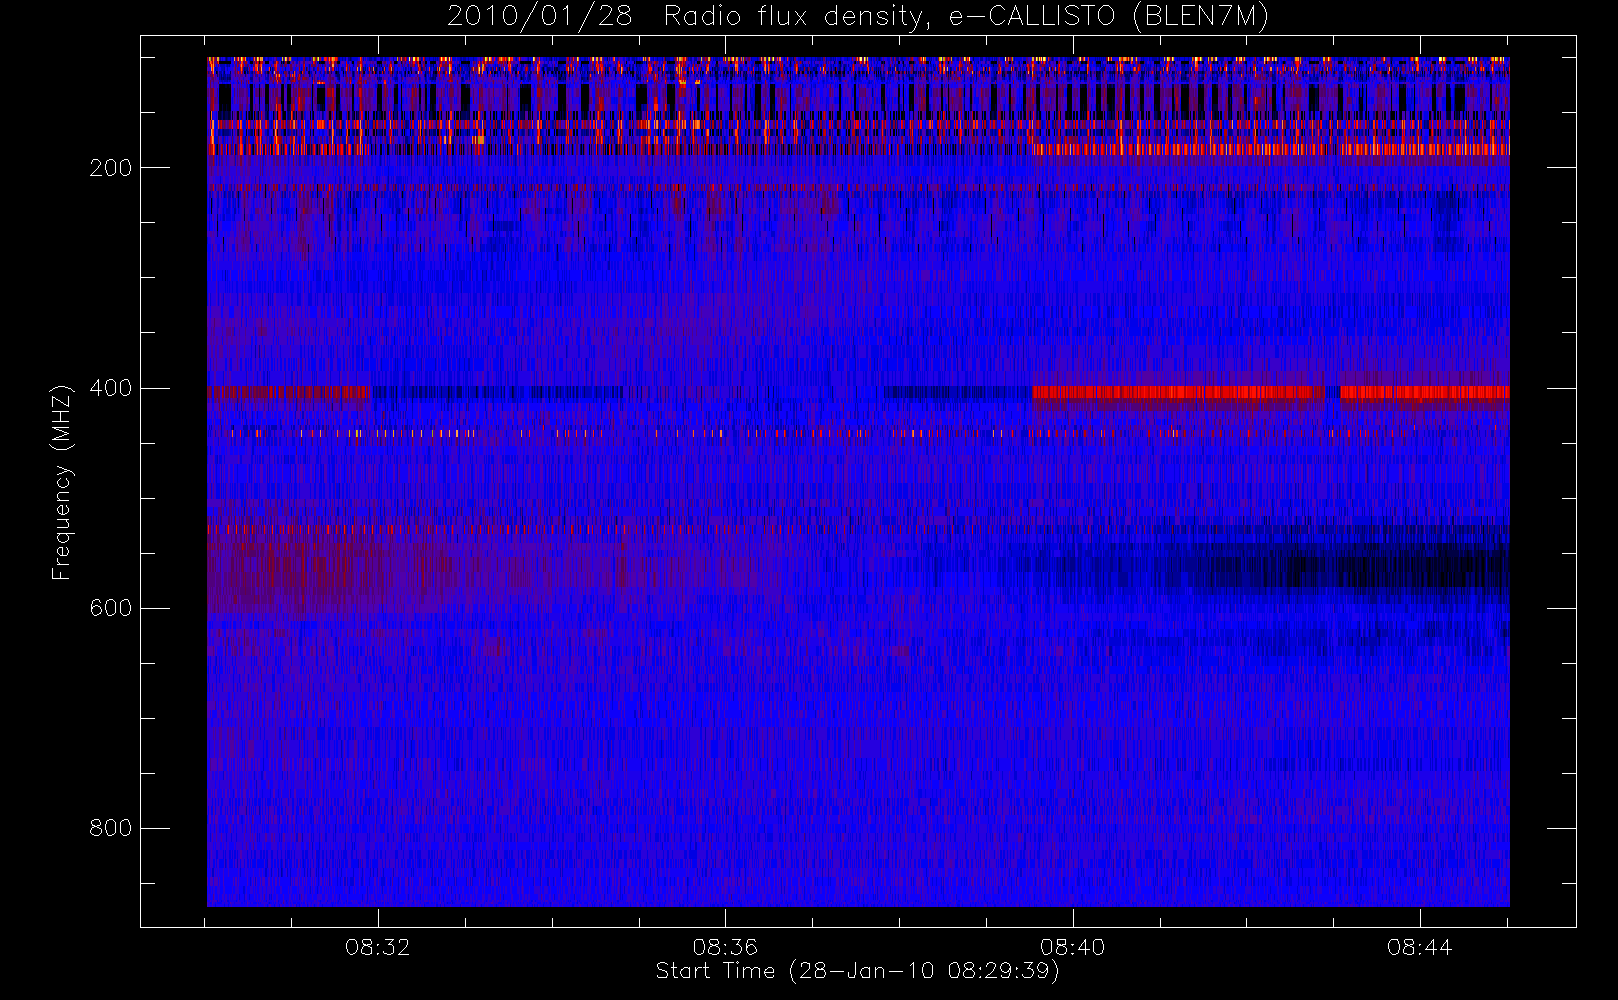Click the 08:40 time tick label
The width and height of the screenshot is (1618, 1000).
(1072, 947)
